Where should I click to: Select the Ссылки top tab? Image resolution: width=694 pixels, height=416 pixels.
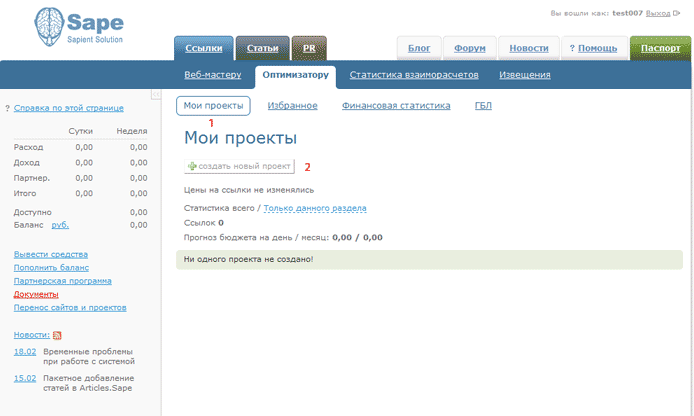coord(204,48)
